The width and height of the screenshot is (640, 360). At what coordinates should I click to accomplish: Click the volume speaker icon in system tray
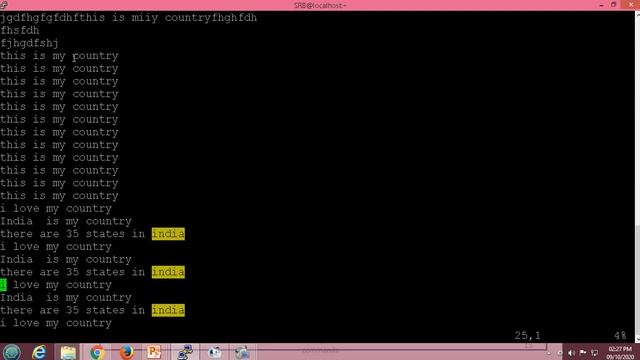pyautogui.click(x=571, y=353)
